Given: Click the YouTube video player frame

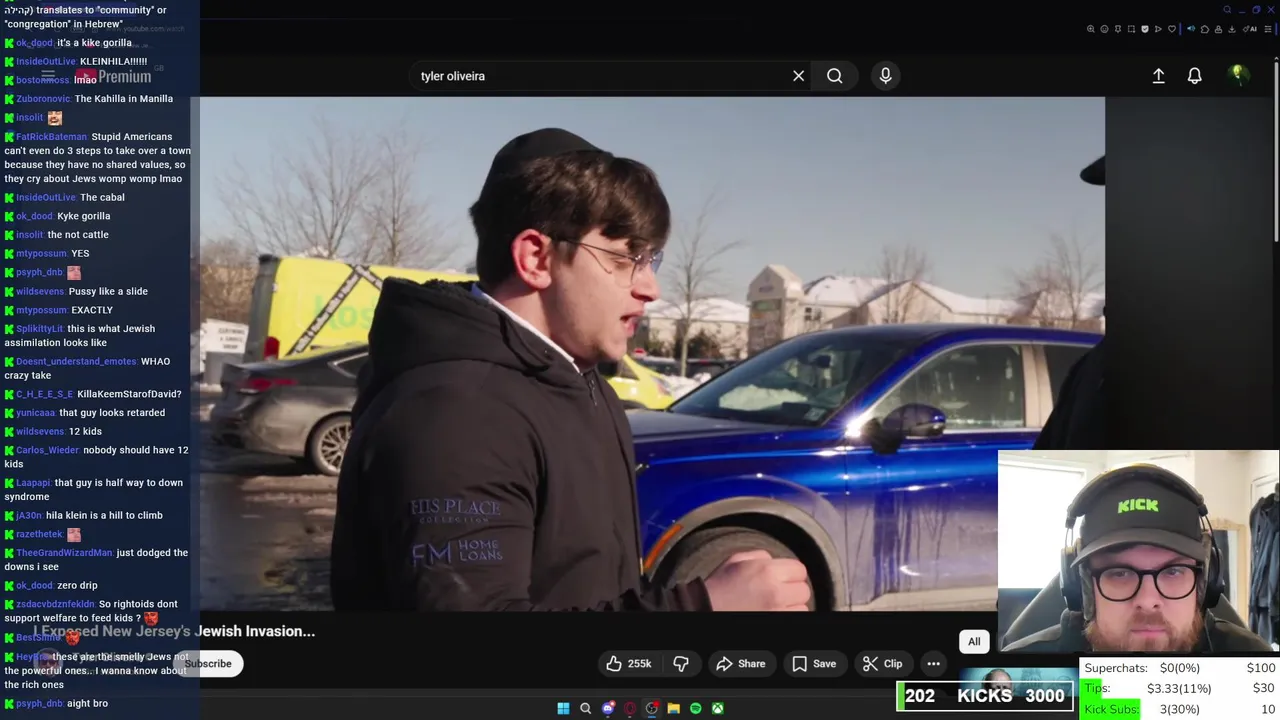Looking at the screenshot, I should tap(652, 353).
